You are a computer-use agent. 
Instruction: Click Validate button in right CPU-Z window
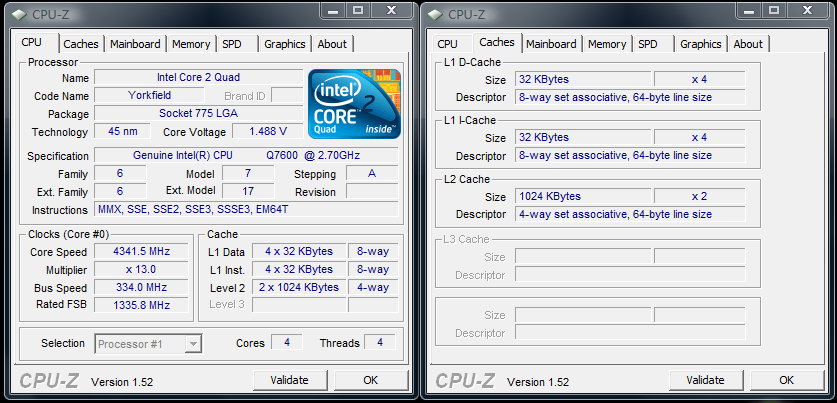click(x=706, y=380)
